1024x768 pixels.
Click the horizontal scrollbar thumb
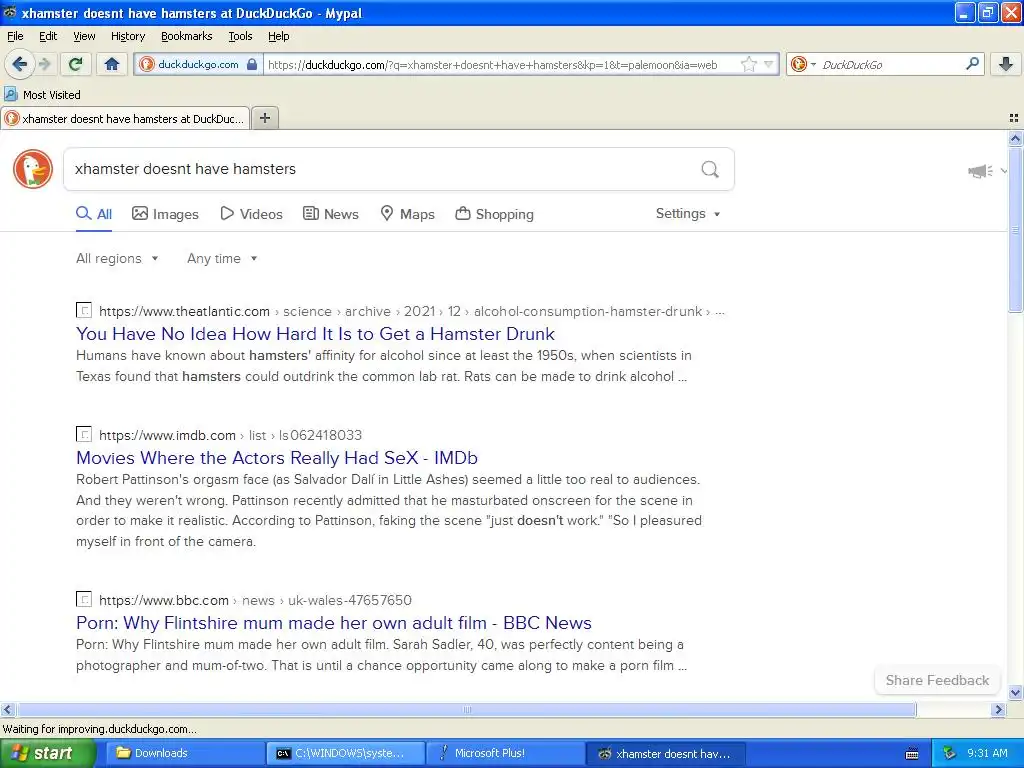(466, 709)
